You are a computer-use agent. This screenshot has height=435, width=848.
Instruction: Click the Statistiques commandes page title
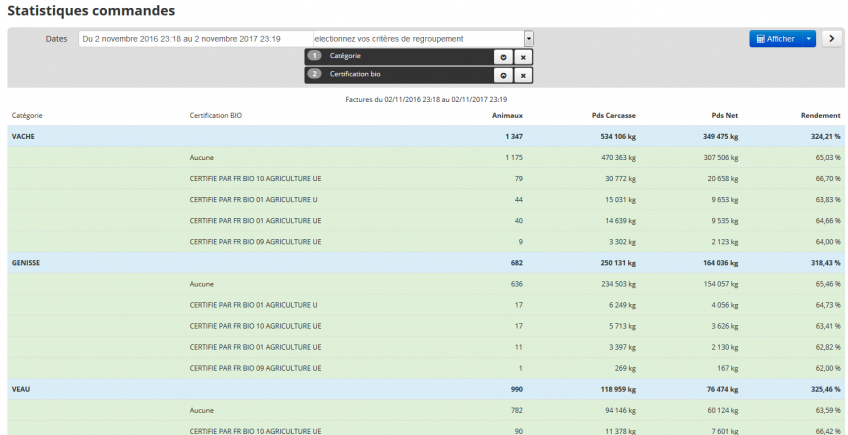91,10
